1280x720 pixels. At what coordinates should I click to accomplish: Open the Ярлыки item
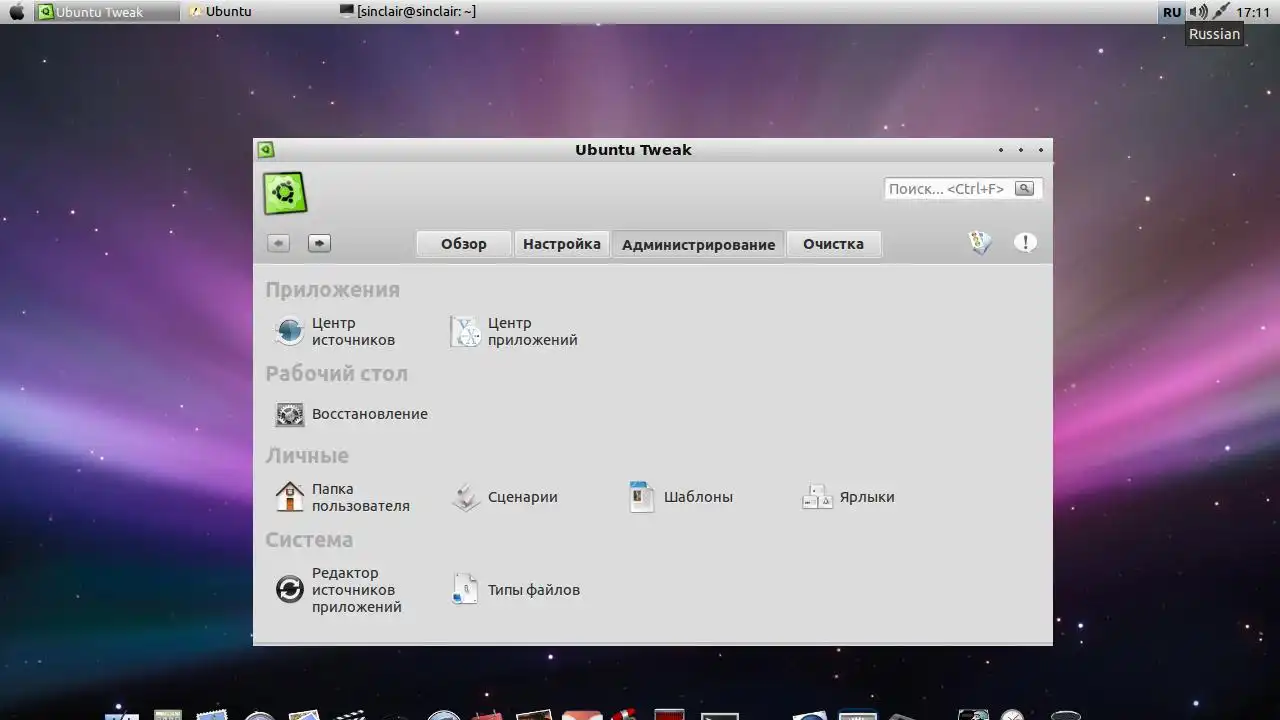(x=848, y=497)
